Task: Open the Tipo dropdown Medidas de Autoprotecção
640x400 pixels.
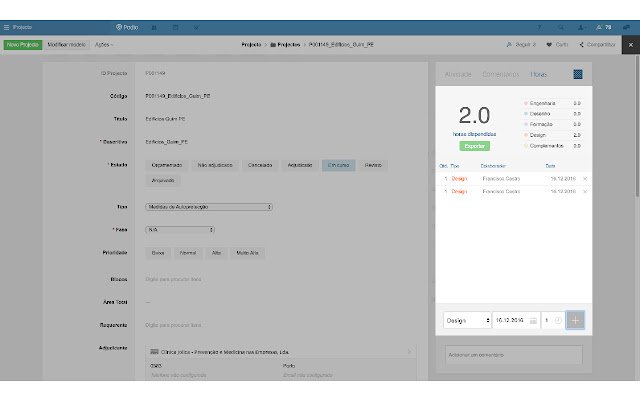Action: (x=209, y=207)
